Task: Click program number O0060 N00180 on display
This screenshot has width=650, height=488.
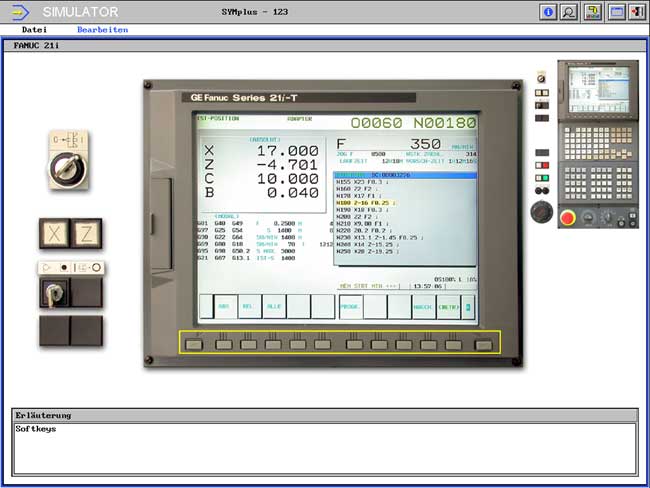Action: [x=413, y=123]
